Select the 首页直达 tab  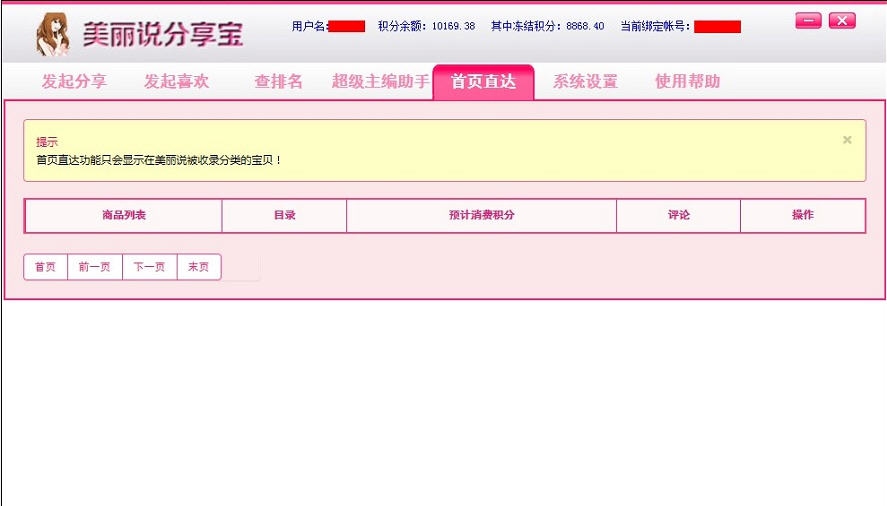click(x=483, y=82)
